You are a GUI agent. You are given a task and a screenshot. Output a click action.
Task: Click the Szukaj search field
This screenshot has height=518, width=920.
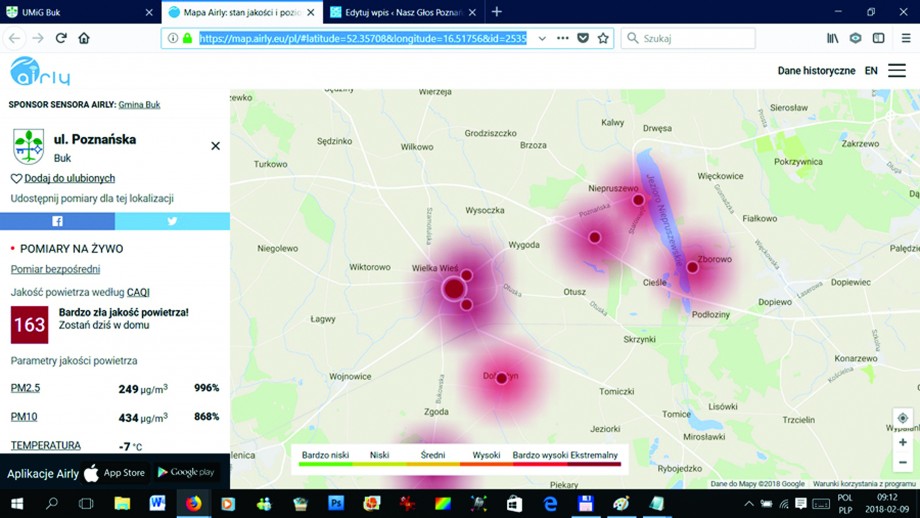click(688, 38)
